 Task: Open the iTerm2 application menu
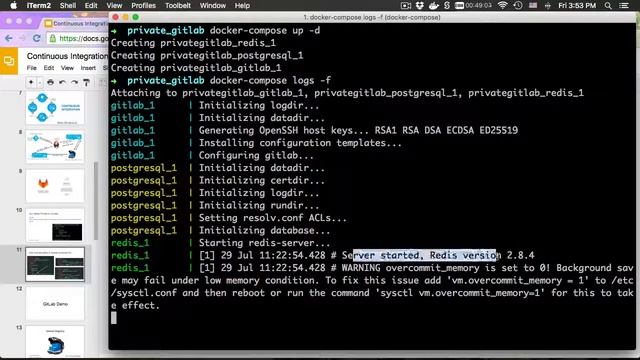[39, 5]
